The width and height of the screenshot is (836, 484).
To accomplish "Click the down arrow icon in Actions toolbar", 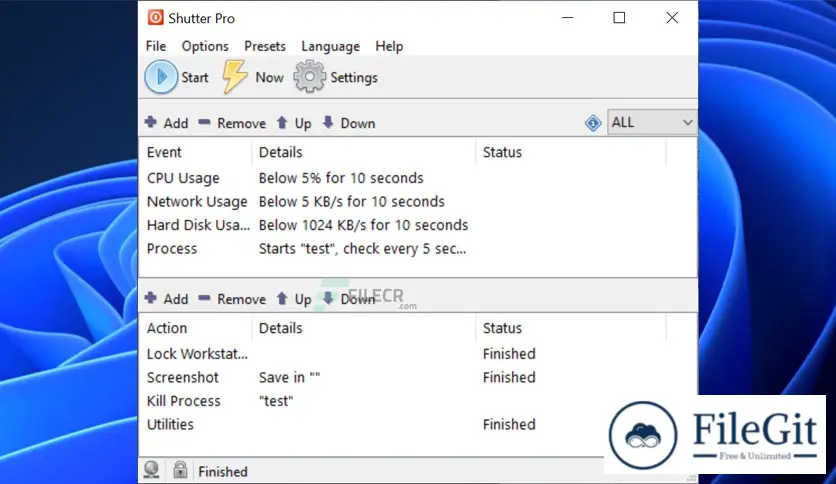I will (x=328, y=298).
